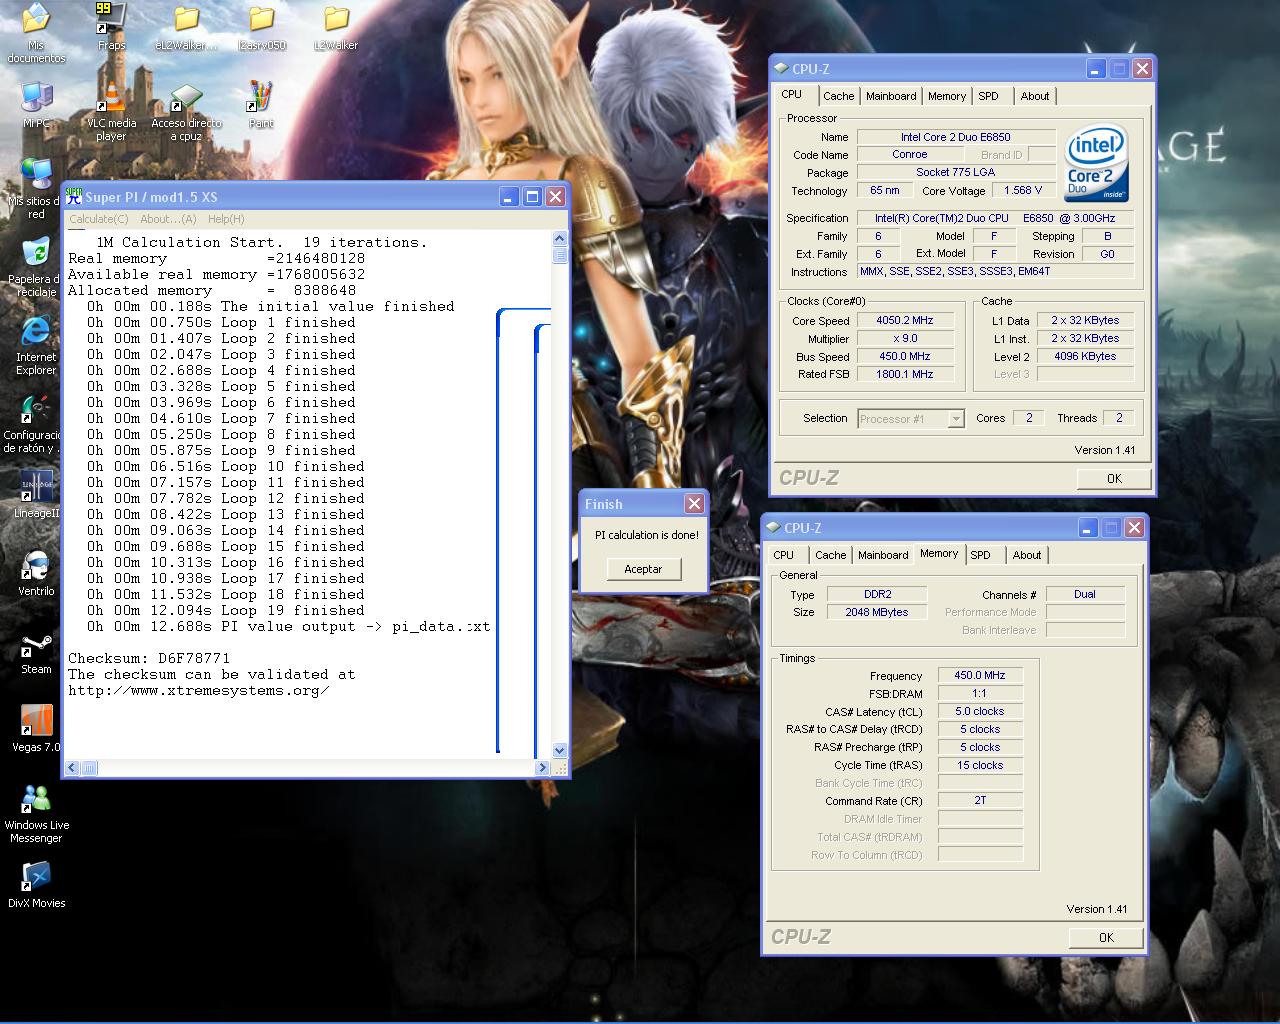Open the Papelera de reciclaje icon
This screenshot has height=1024, width=1280.
36,254
